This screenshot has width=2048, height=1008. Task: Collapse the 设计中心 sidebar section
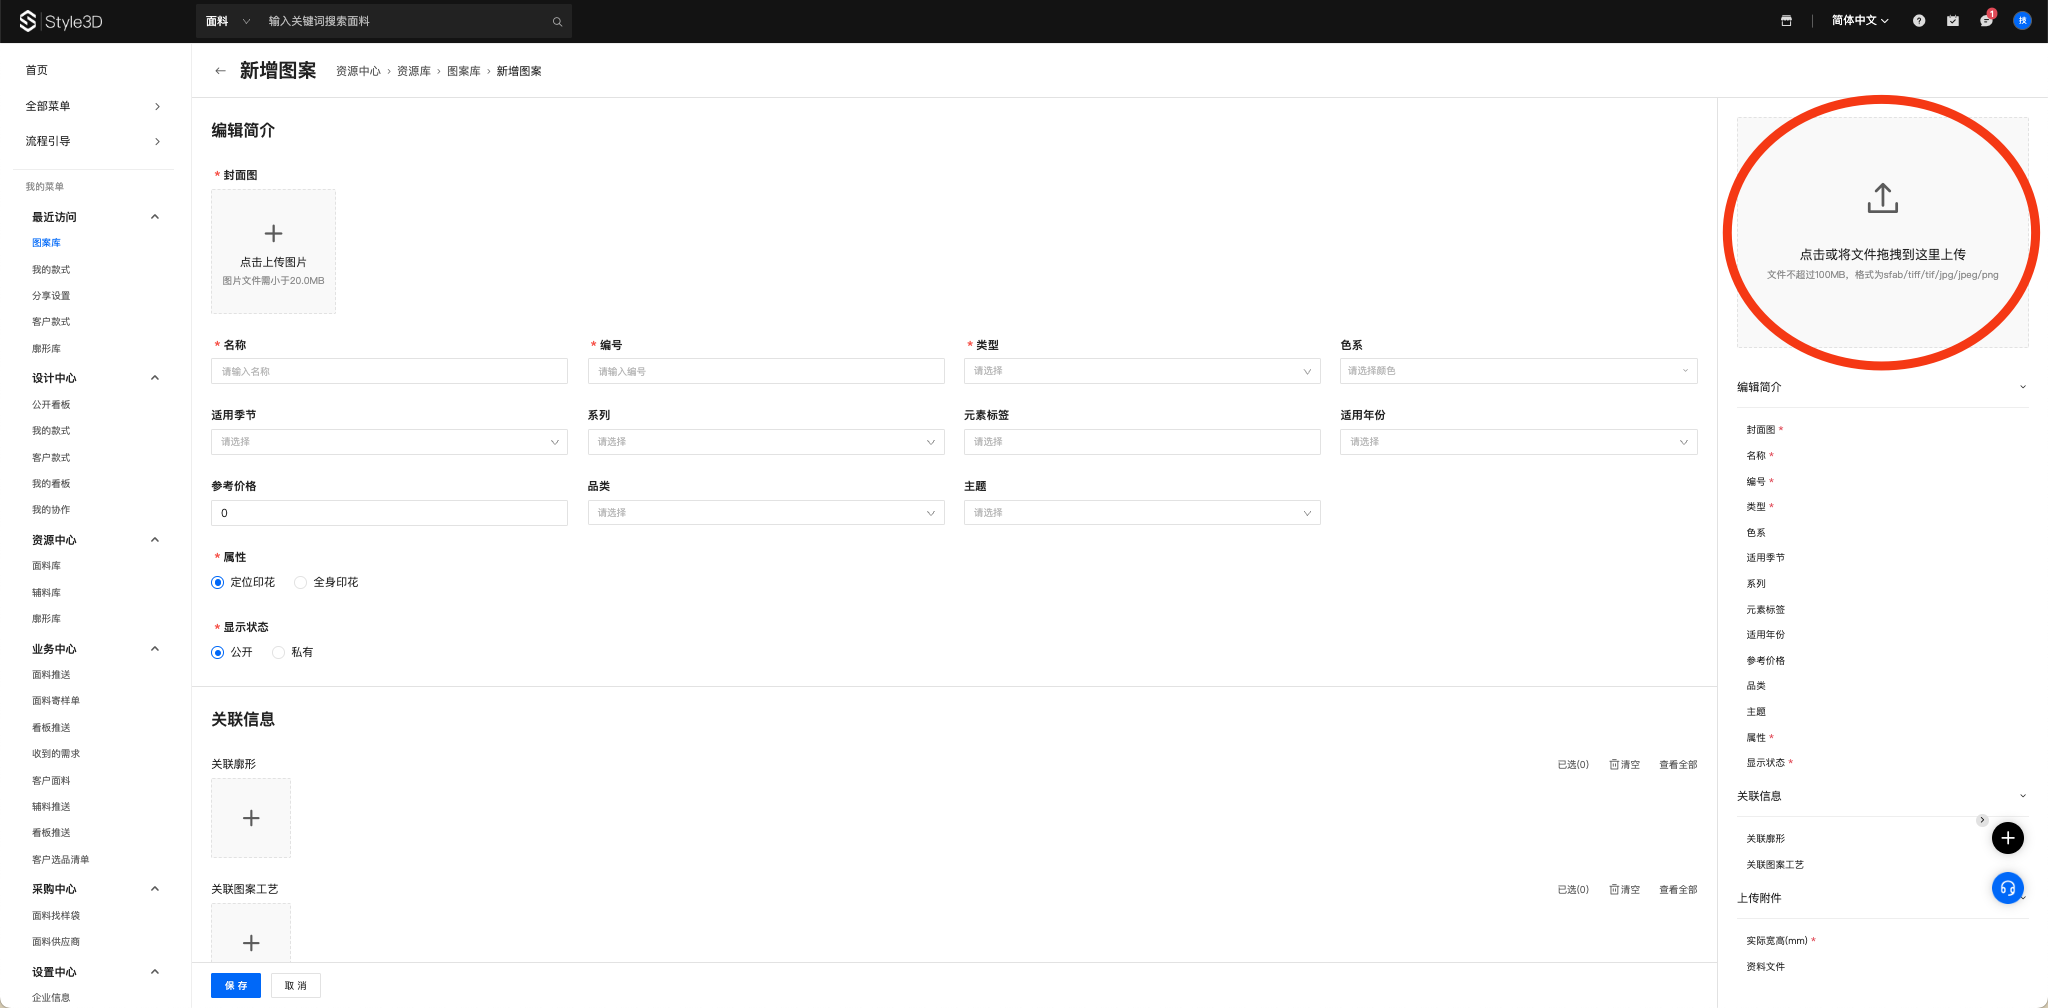click(155, 378)
